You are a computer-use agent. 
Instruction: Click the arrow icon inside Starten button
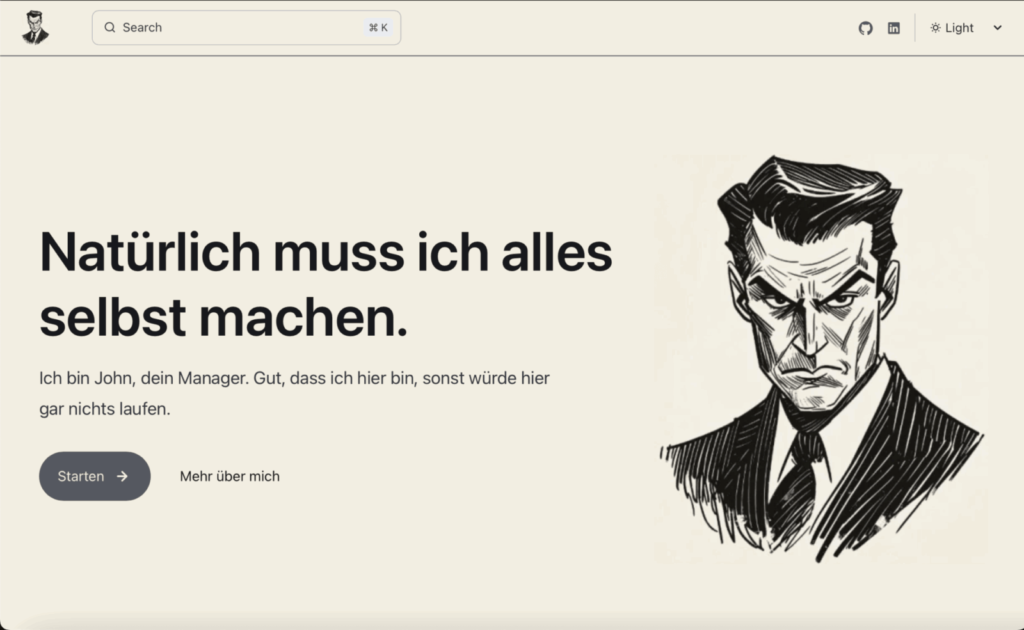click(122, 476)
